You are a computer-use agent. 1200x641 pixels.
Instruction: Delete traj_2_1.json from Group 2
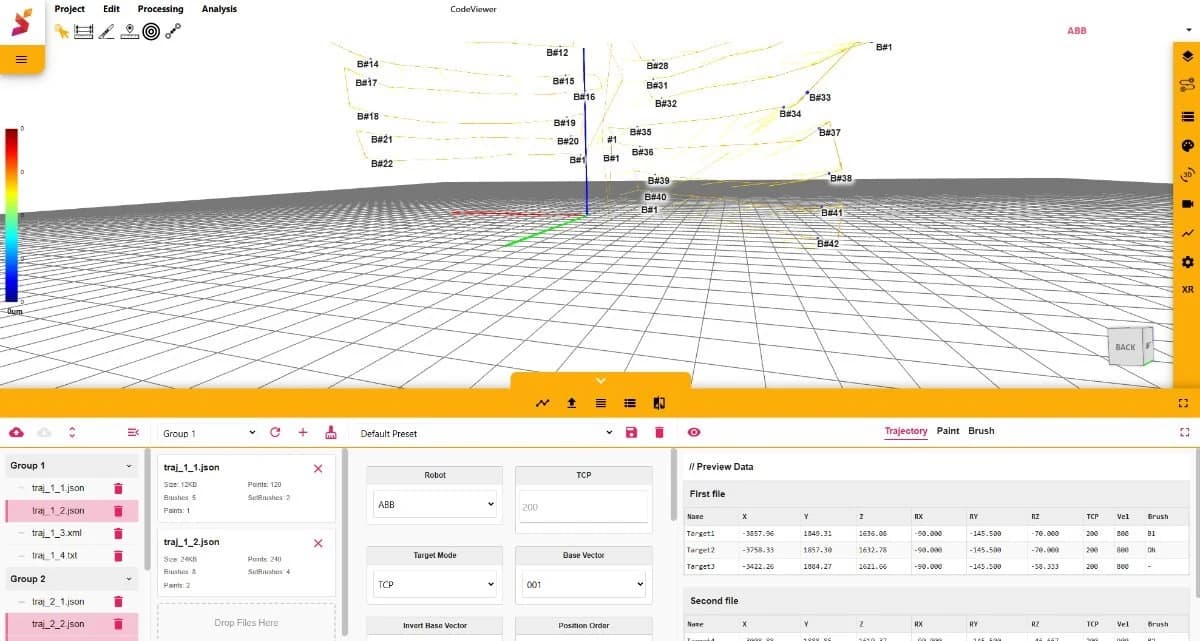pos(118,602)
